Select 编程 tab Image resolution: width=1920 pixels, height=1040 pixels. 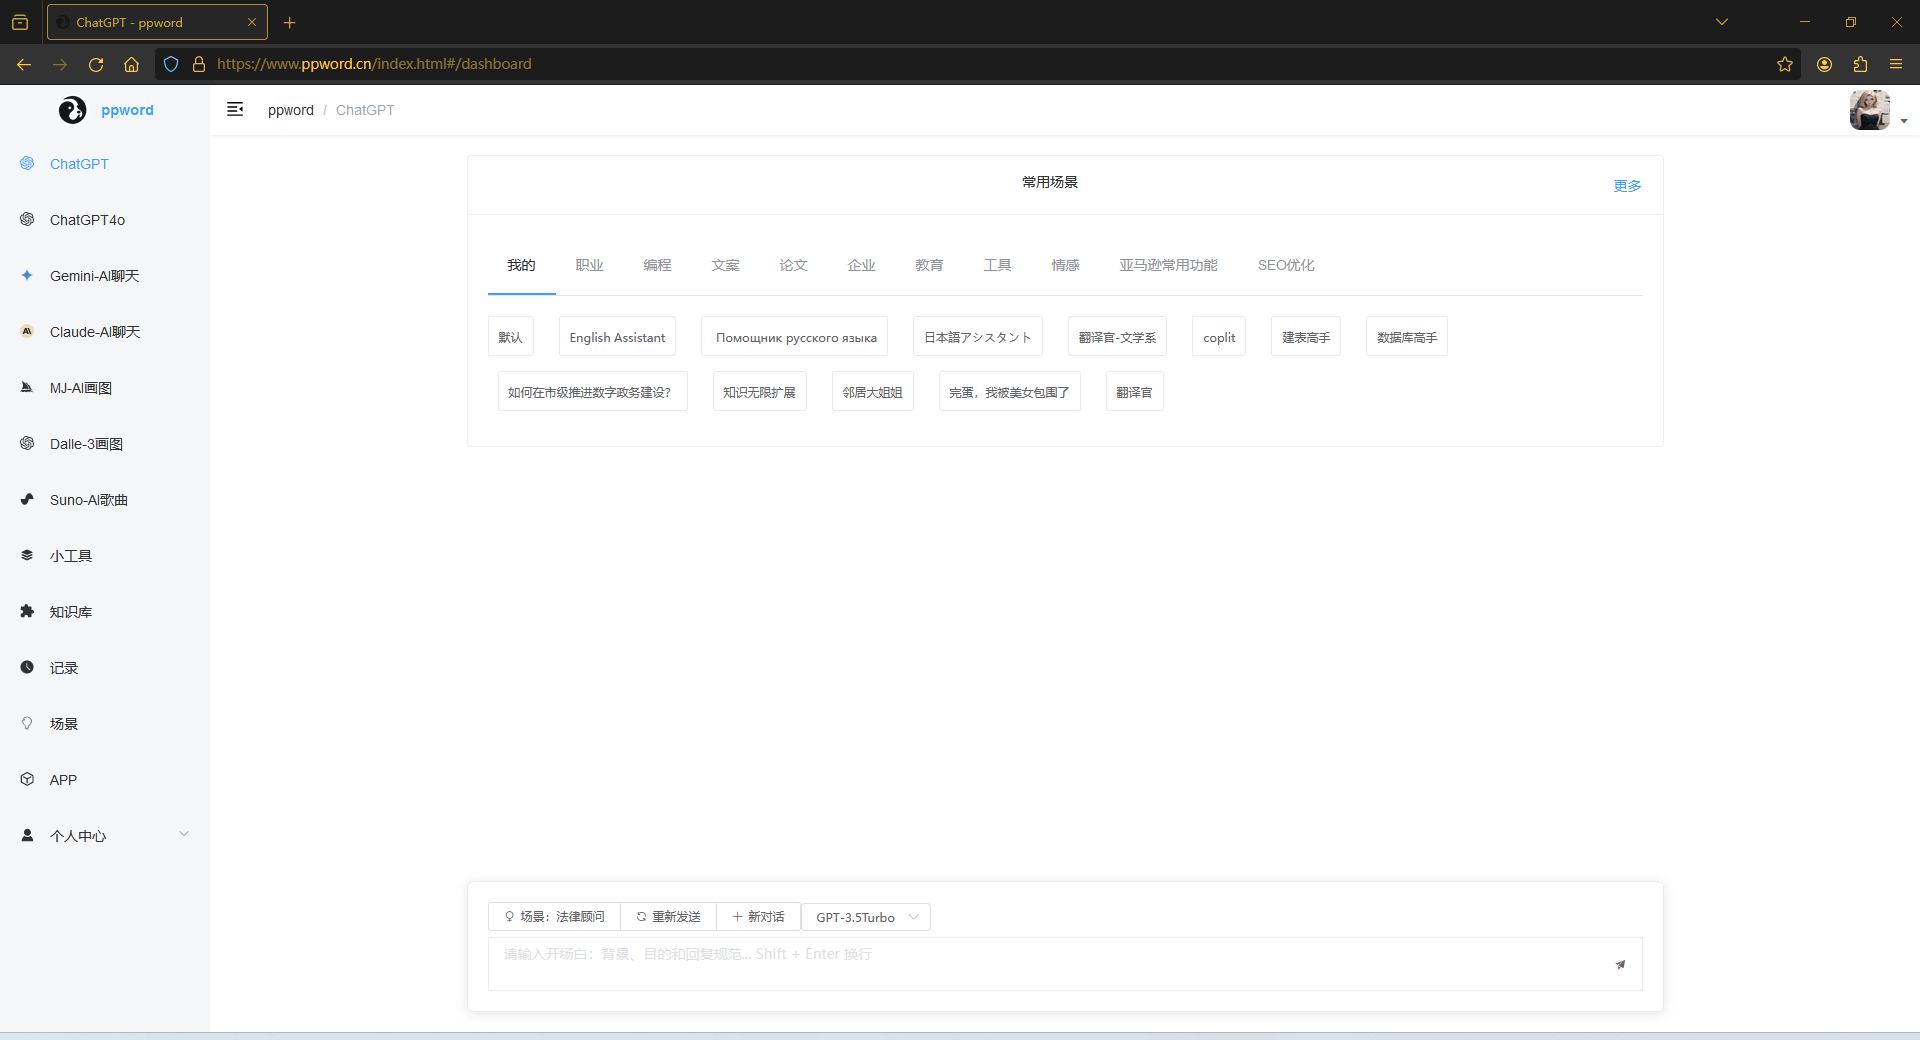[657, 265]
